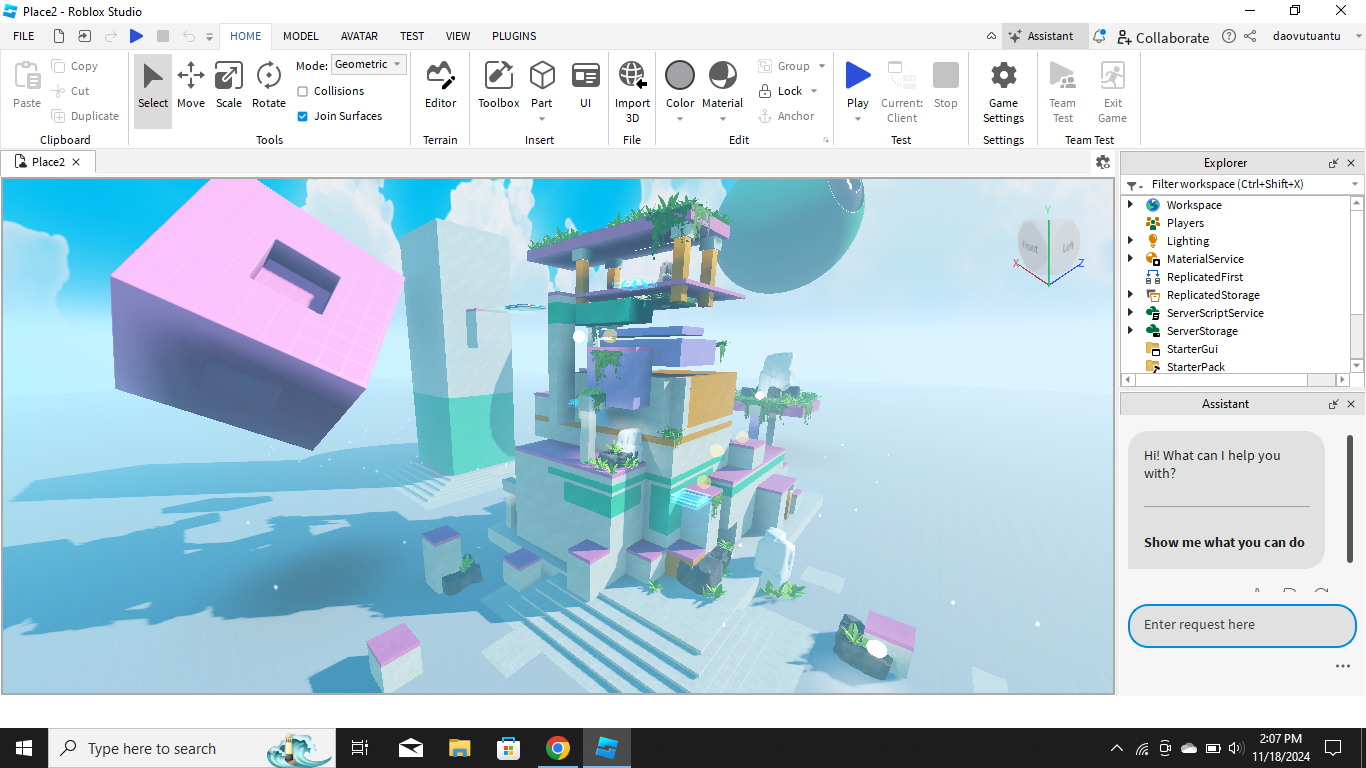Screen dimensions: 1366x768
Task: Open File Explorer from the taskbar
Action: (459, 748)
